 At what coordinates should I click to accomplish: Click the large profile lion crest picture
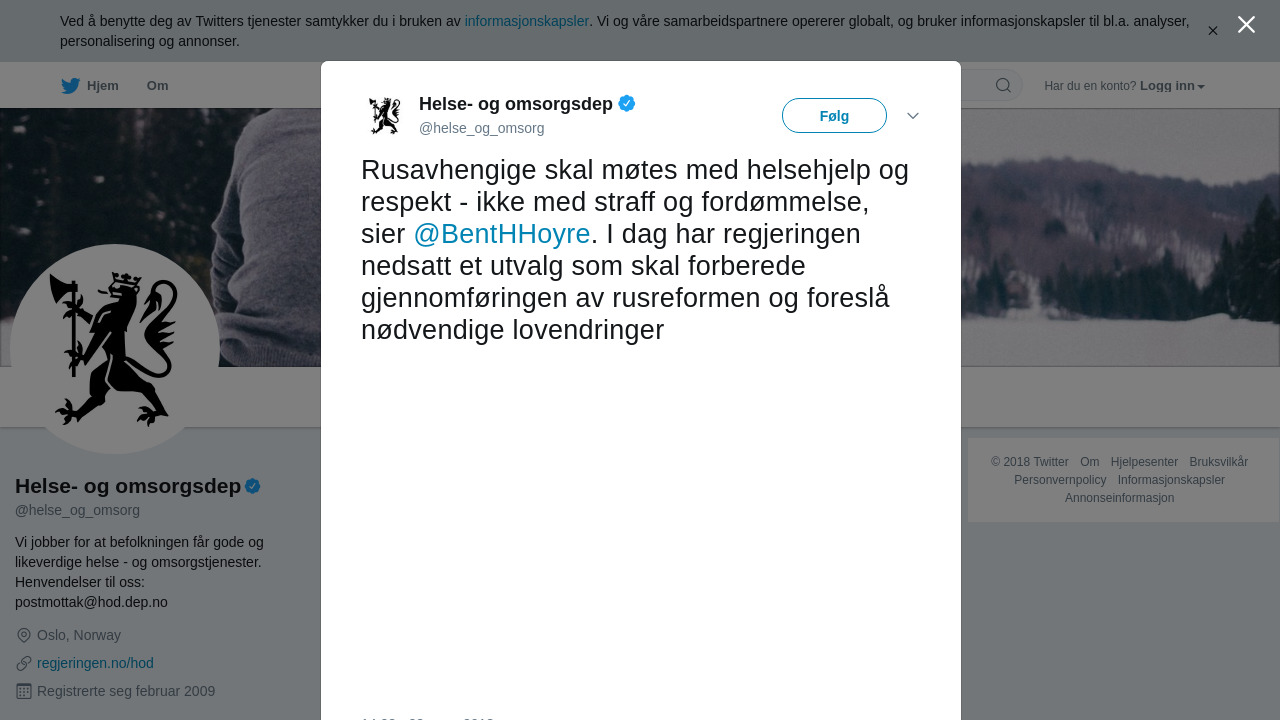(115, 349)
